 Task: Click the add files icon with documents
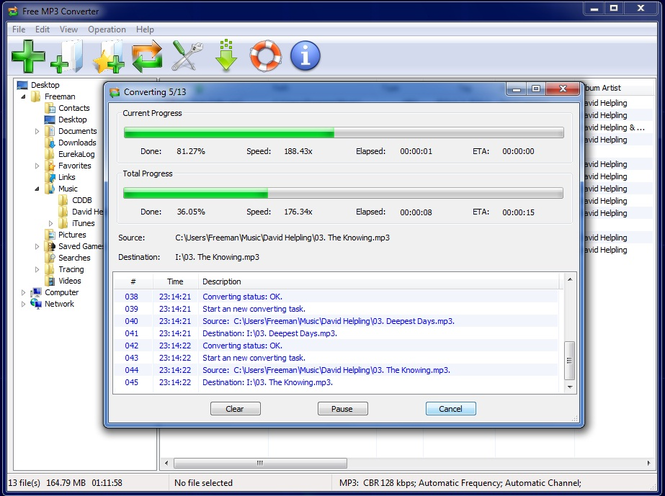point(66,57)
